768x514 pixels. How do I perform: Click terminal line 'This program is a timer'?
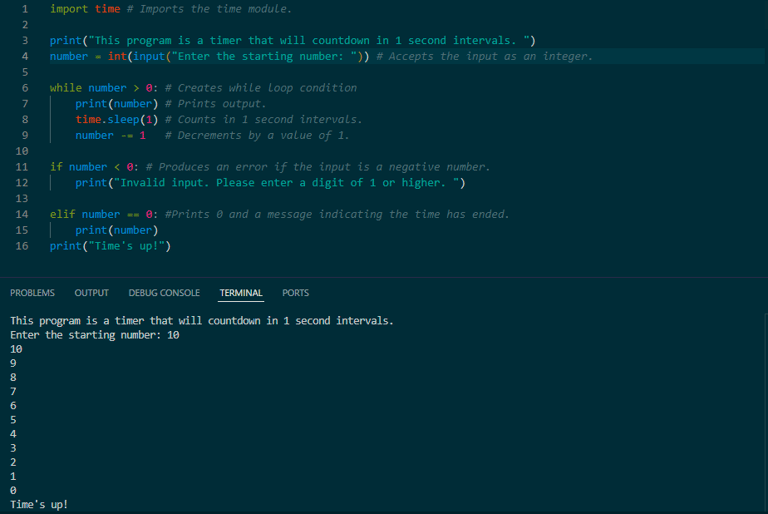(x=202, y=320)
